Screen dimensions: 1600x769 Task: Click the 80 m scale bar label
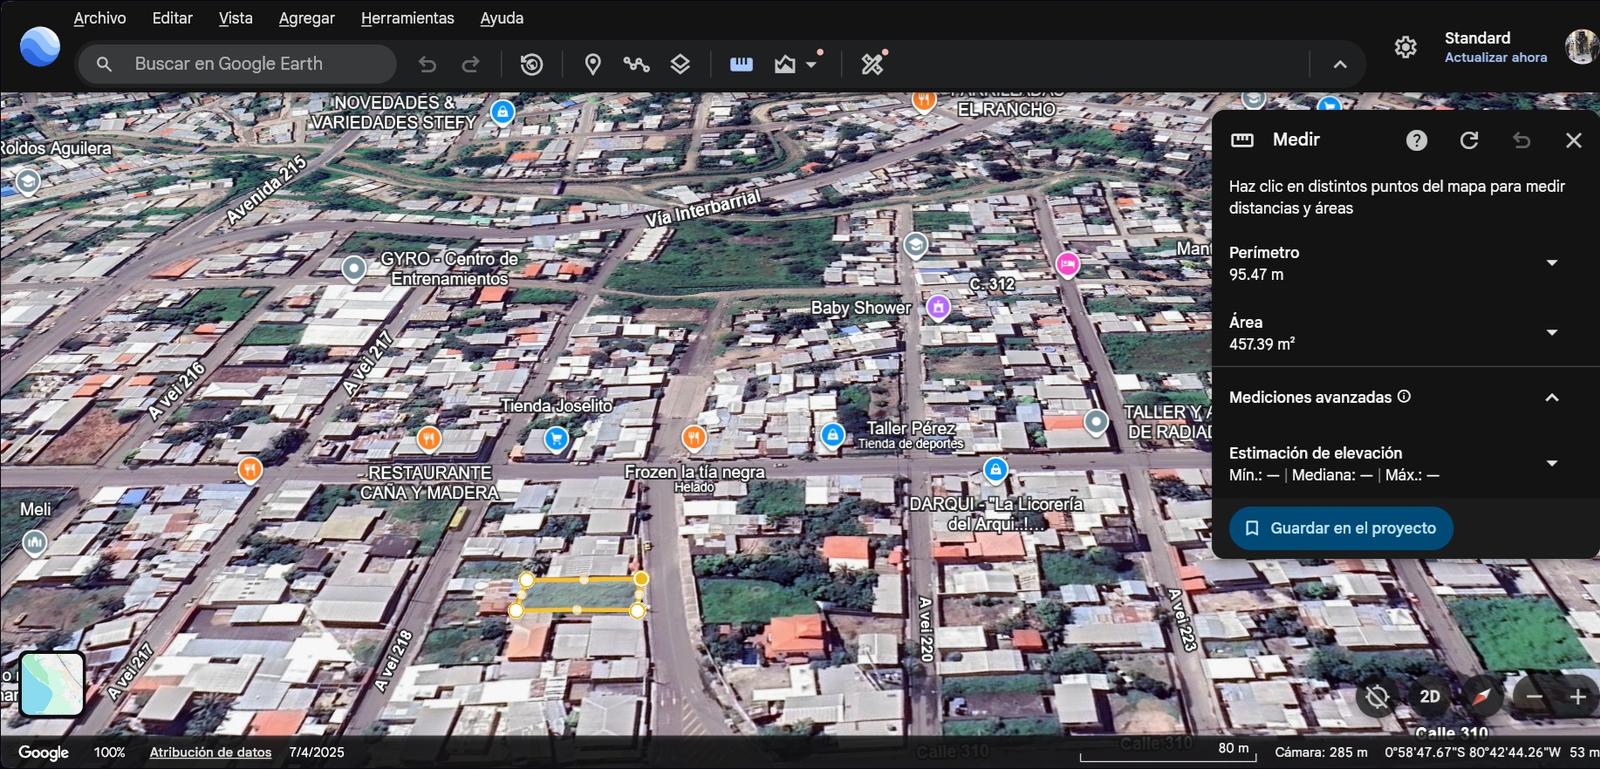coord(1234,747)
